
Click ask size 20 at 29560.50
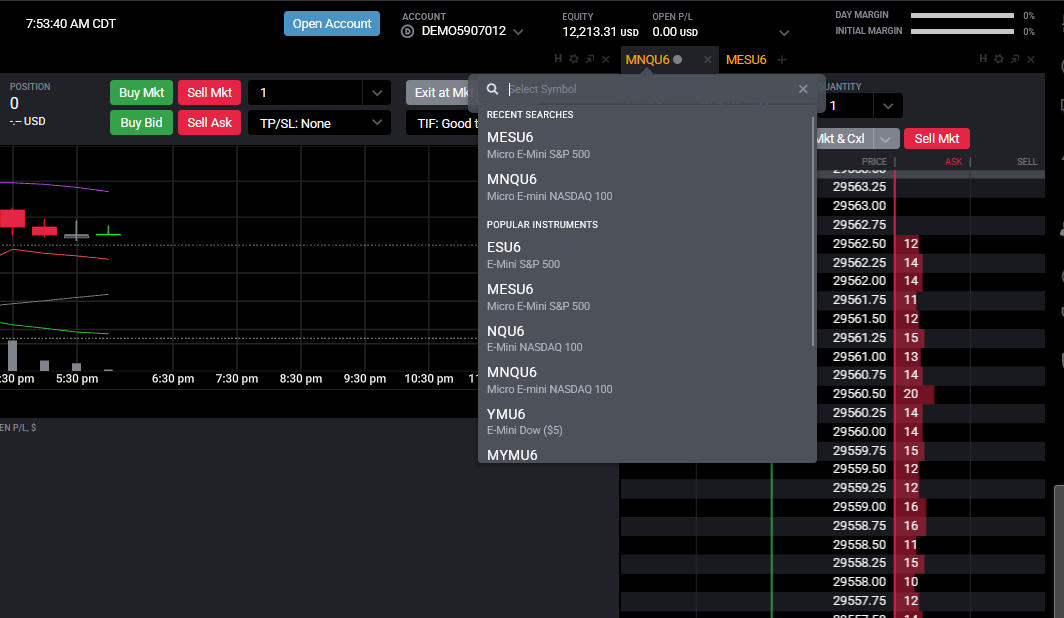(911, 393)
